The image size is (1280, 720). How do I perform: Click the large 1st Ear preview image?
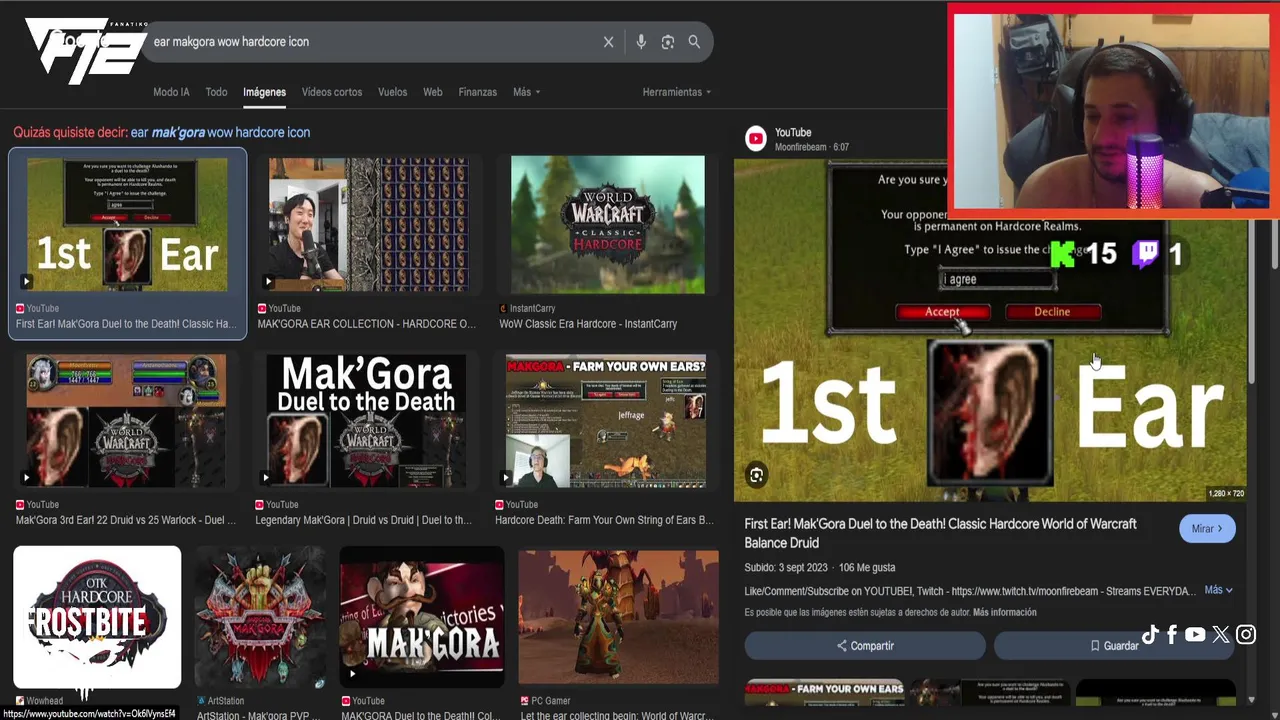pos(990,330)
